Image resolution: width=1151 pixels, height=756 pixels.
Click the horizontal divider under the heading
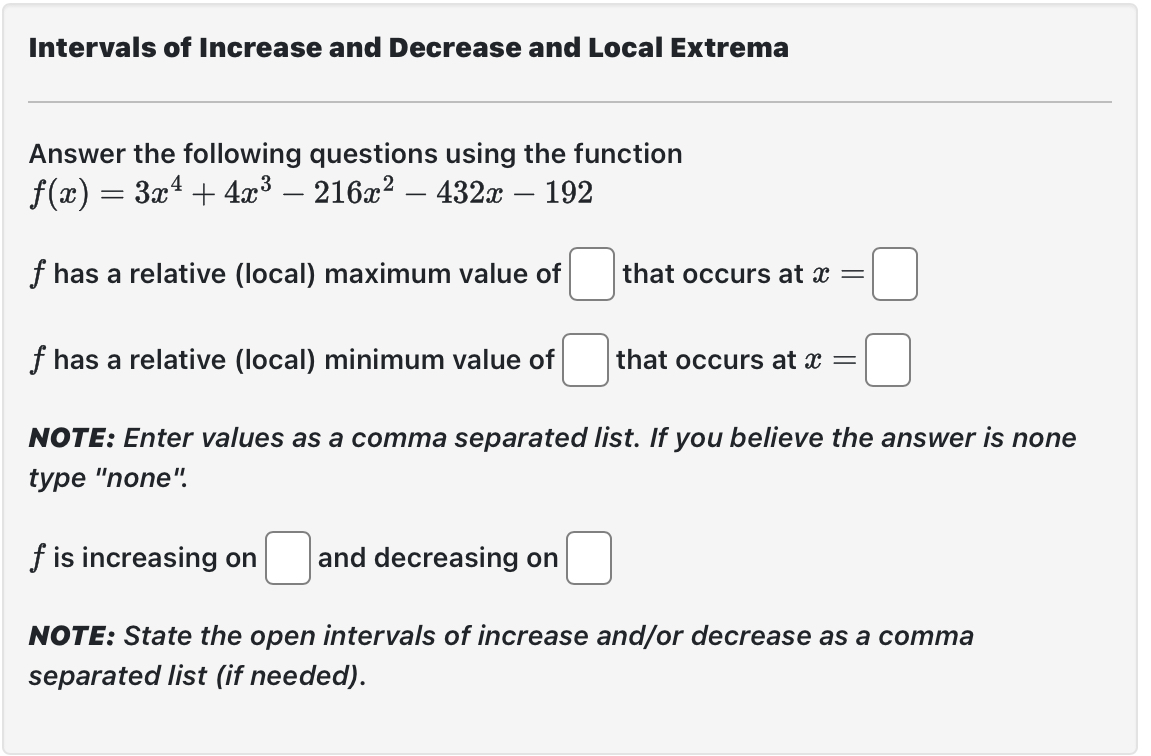571,100
